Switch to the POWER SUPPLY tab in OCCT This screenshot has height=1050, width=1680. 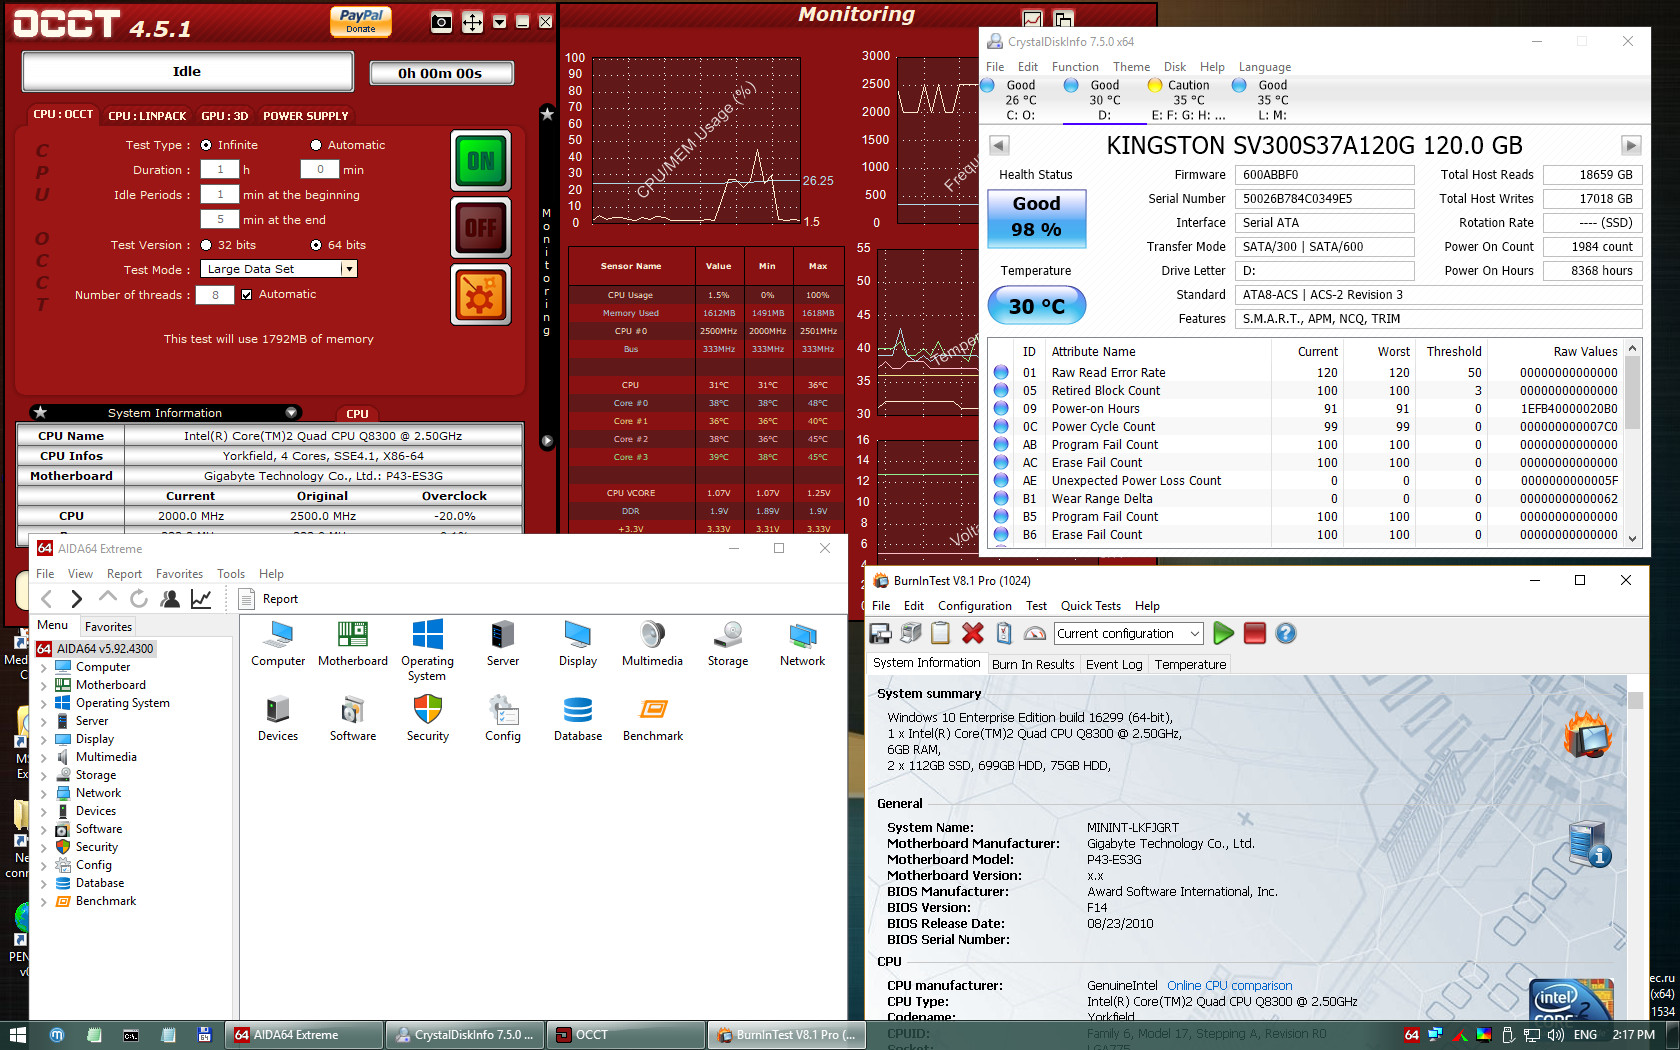tap(306, 116)
